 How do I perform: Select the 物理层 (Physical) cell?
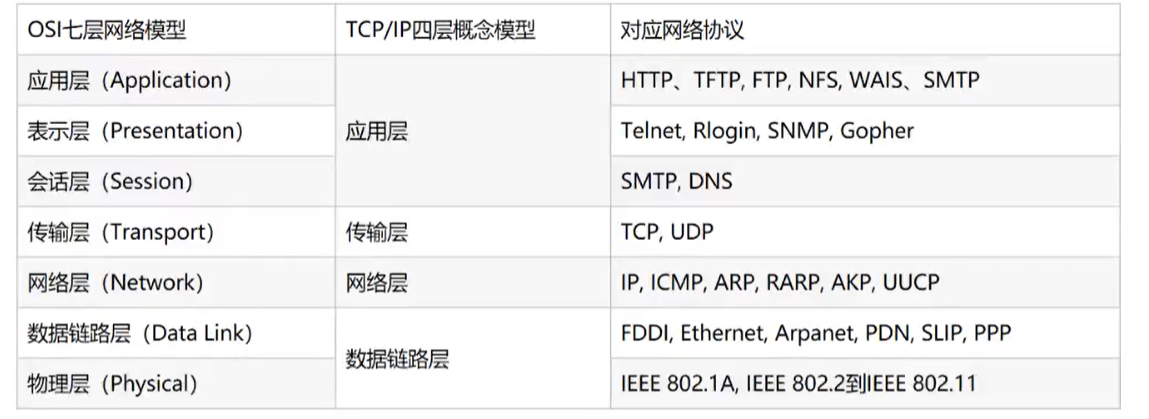177,383
